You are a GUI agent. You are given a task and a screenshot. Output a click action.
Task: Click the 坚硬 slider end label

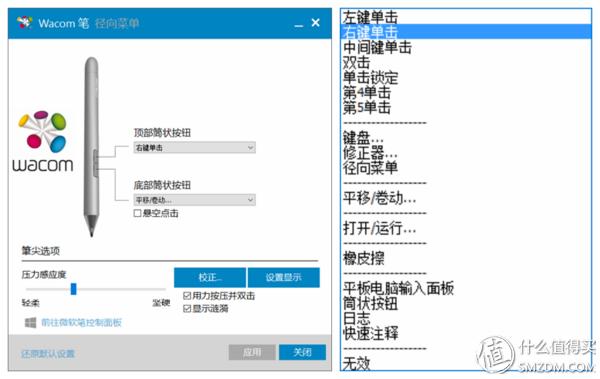pos(161,303)
